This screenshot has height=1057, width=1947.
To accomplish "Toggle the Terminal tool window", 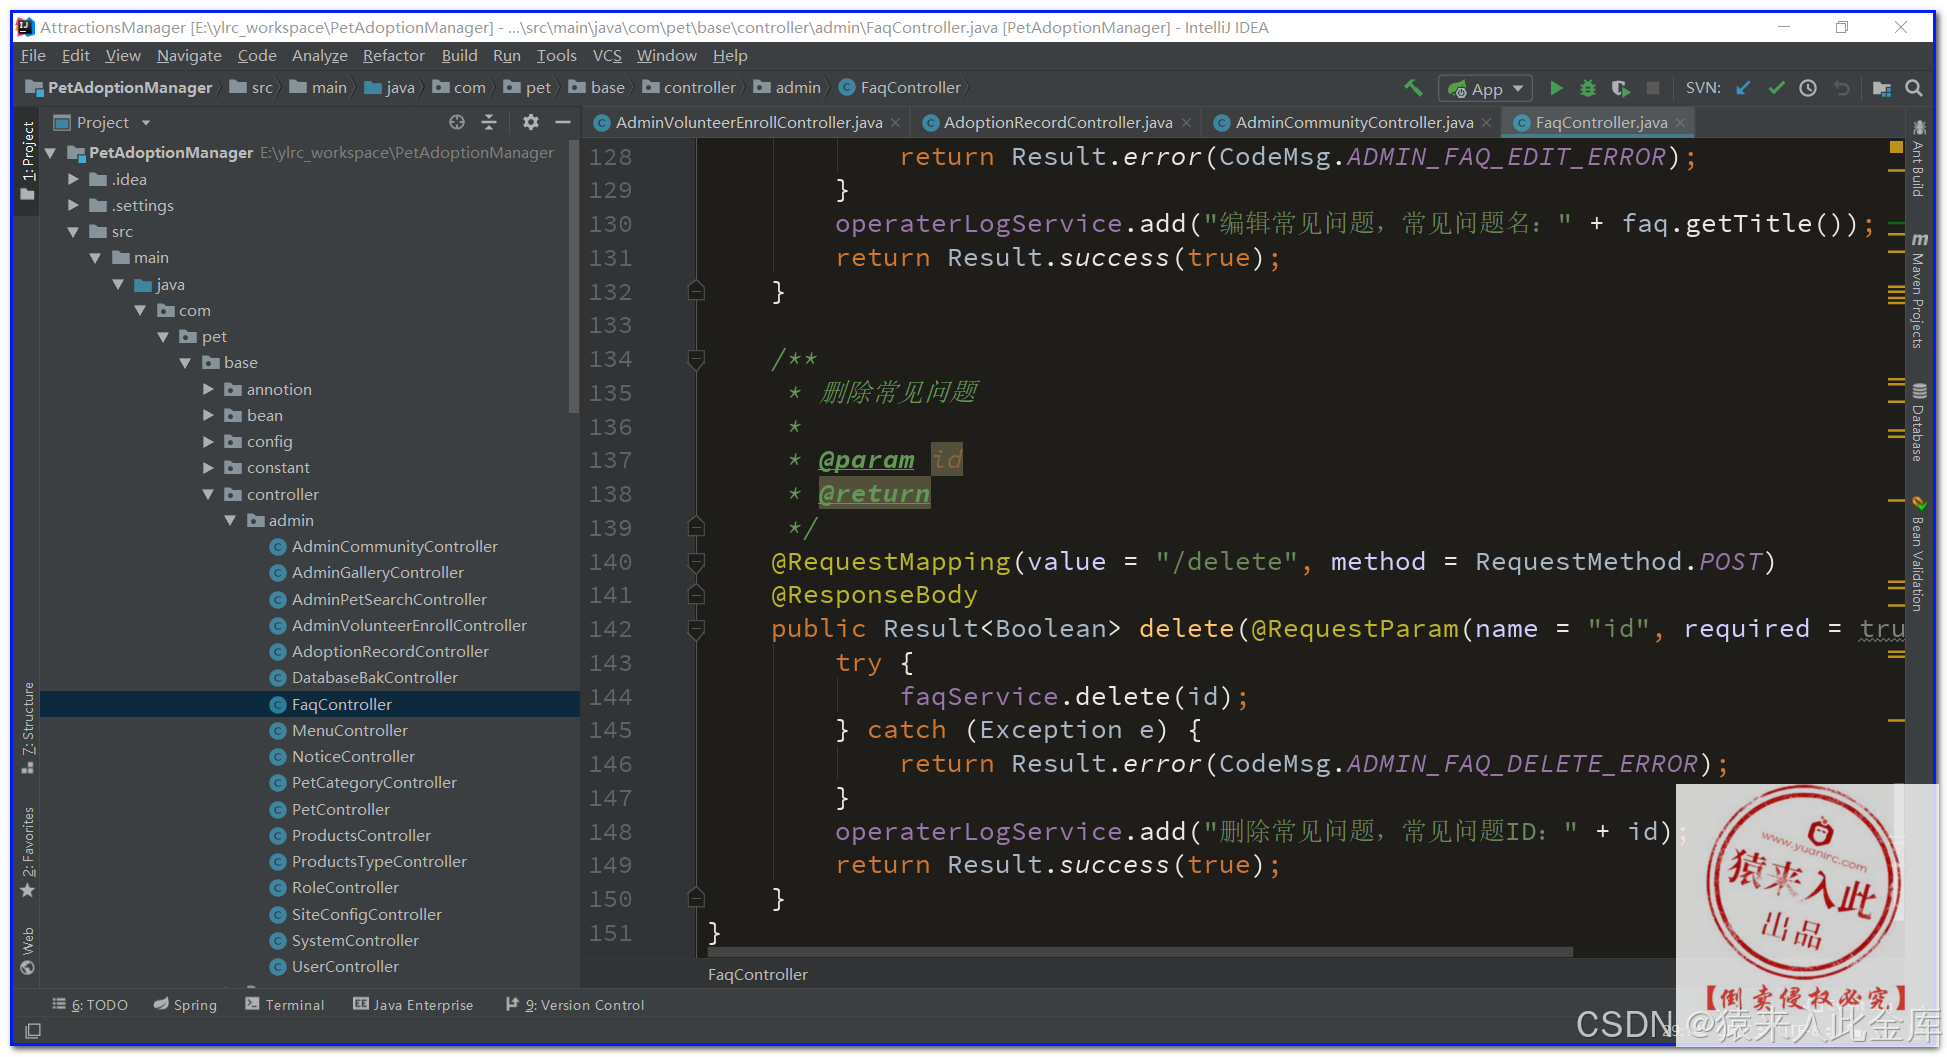I will (x=285, y=1004).
